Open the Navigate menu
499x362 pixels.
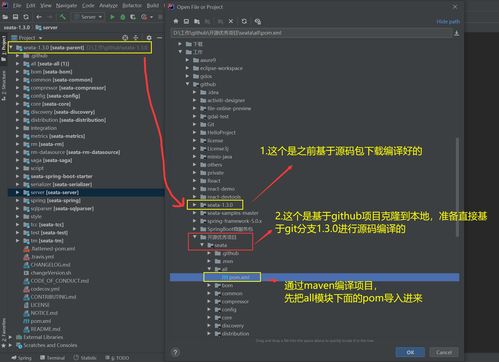coord(66,5)
